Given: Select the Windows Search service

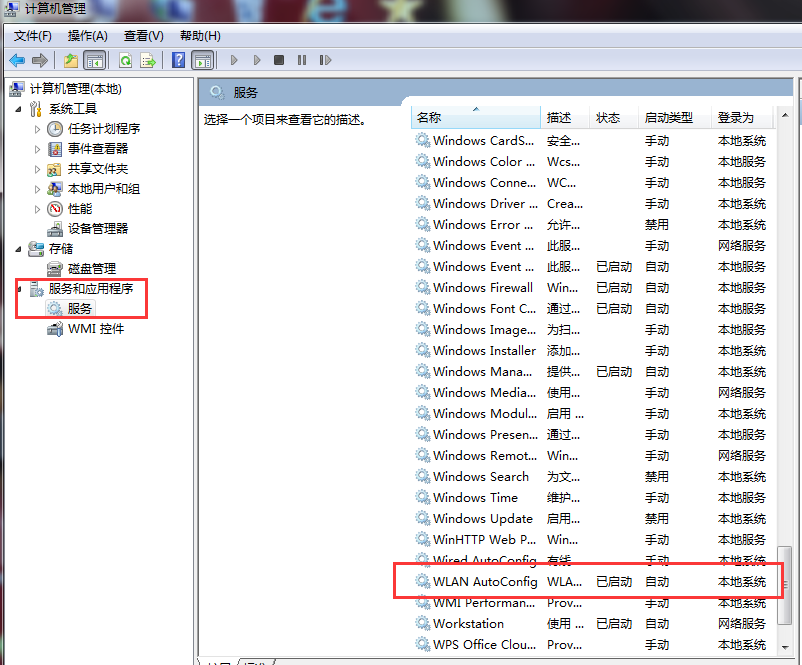Looking at the screenshot, I should click(591, 476).
